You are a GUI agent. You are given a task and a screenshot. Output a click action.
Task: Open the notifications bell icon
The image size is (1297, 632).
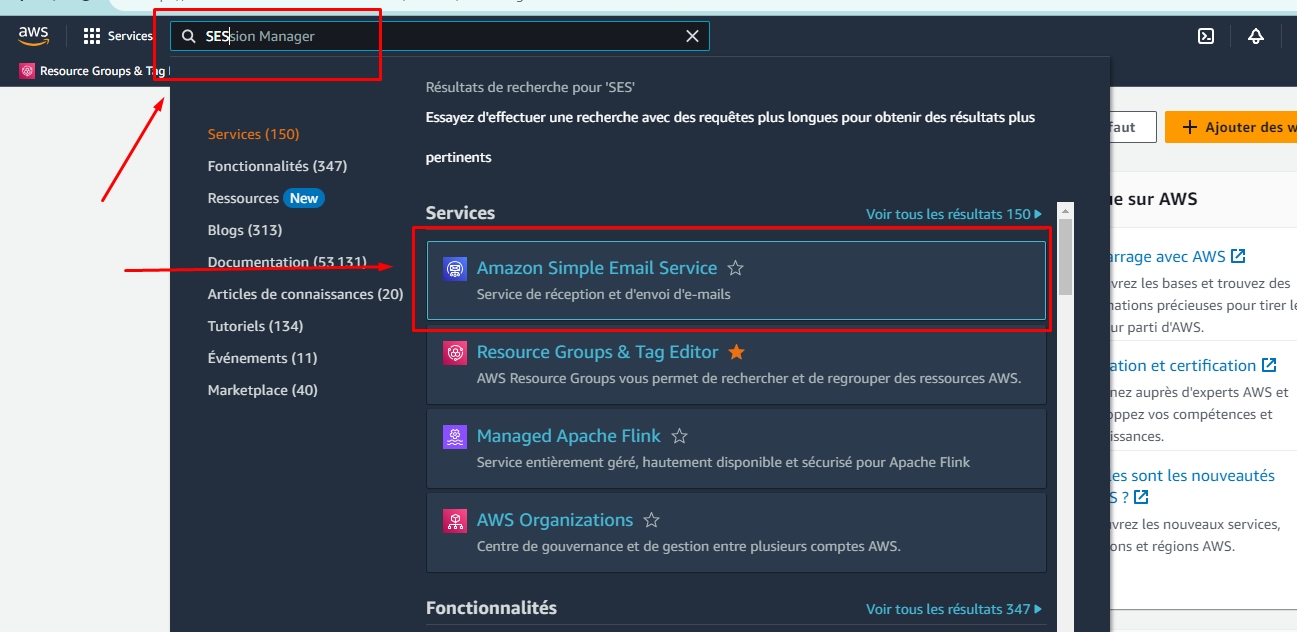click(1256, 36)
